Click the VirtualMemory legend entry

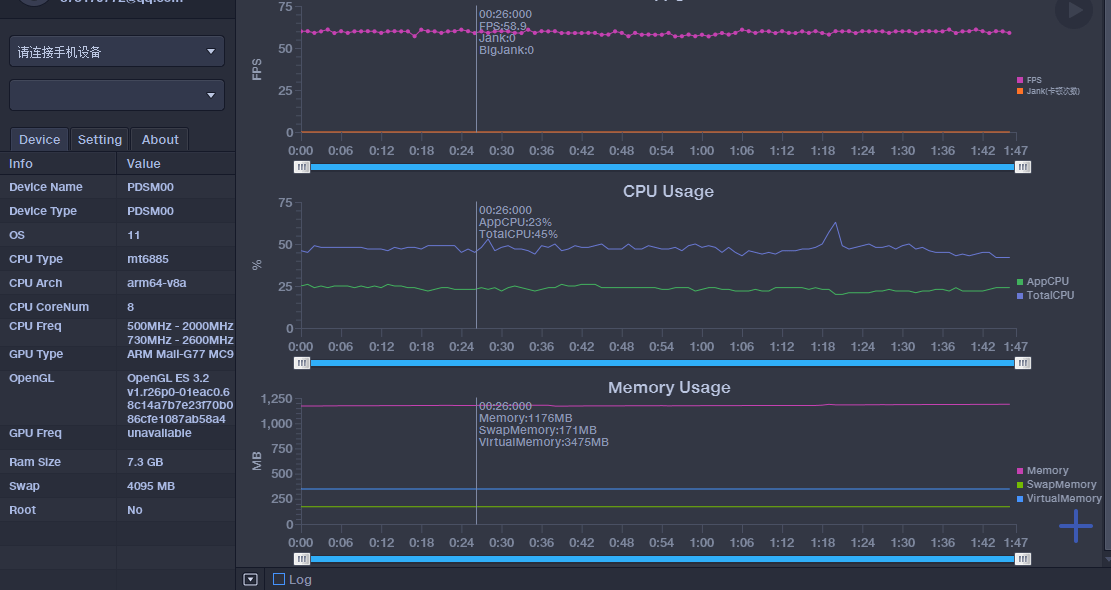tap(1063, 498)
